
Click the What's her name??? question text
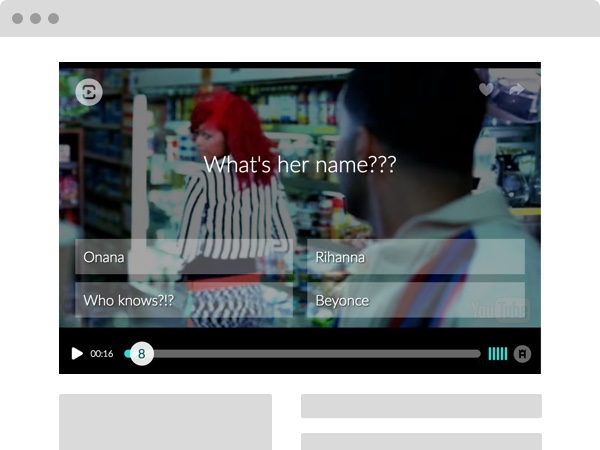click(x=300, y=165)
